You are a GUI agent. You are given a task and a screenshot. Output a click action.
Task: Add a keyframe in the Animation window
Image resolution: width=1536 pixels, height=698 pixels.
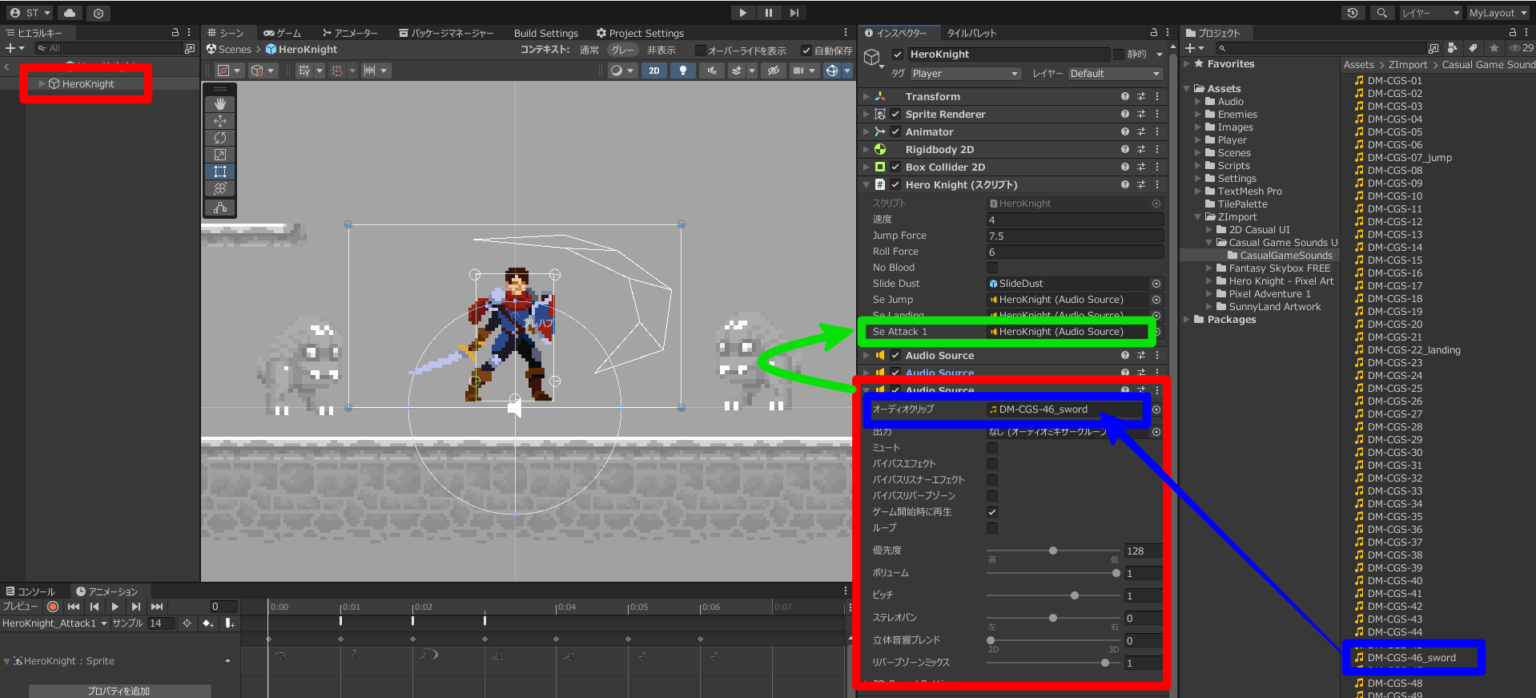(208, 623)
